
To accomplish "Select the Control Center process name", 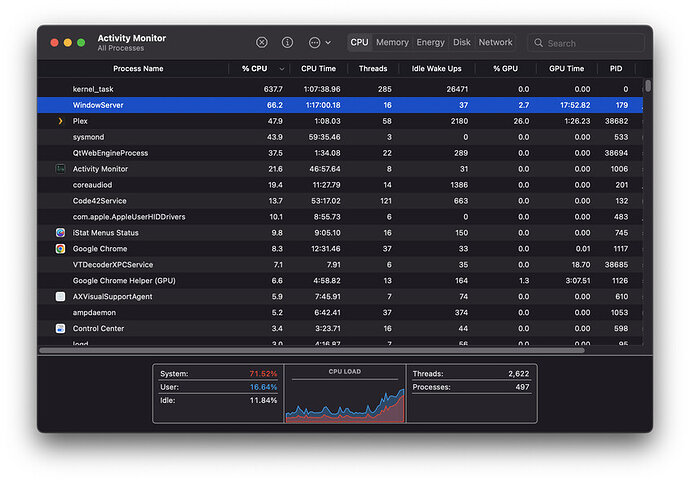I will point(99,328).
